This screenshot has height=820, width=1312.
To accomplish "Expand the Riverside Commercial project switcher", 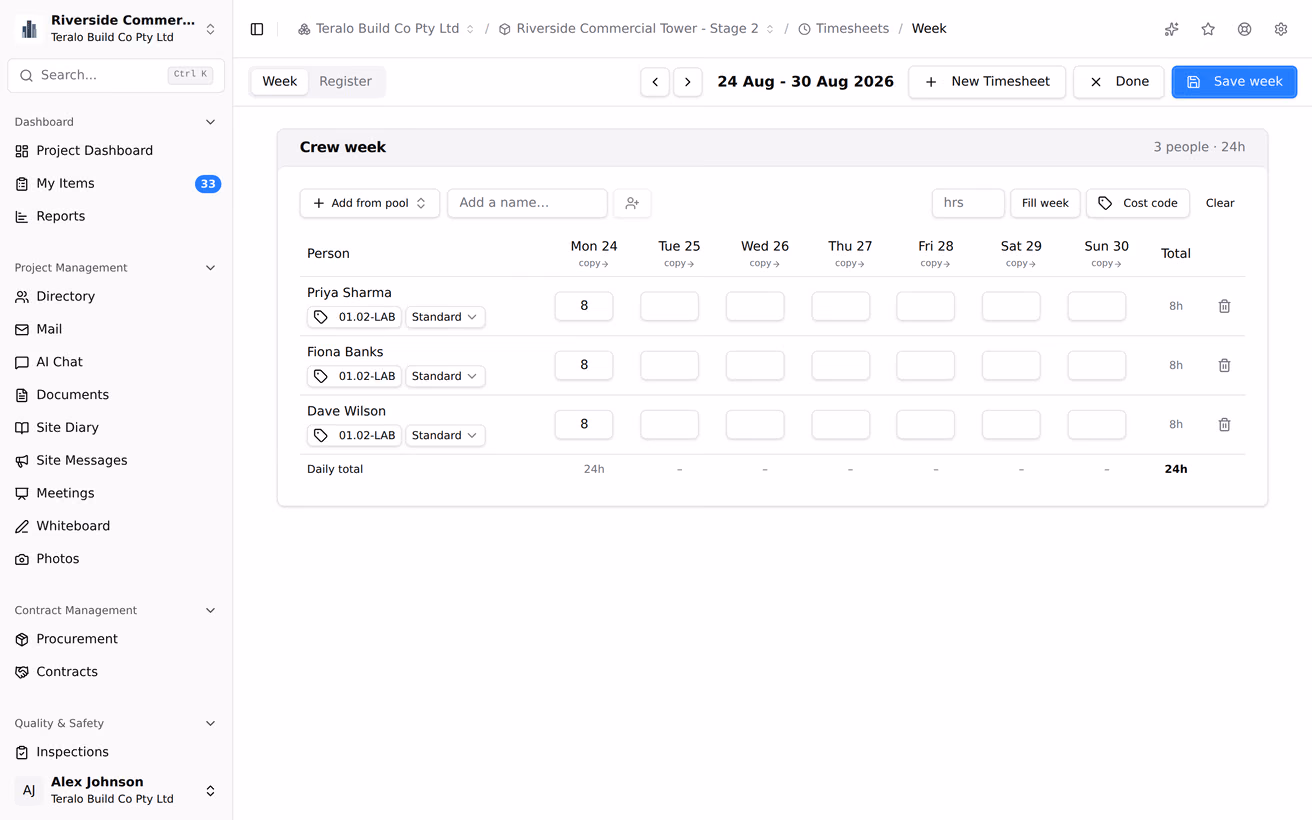I will [x=116, y=29].
